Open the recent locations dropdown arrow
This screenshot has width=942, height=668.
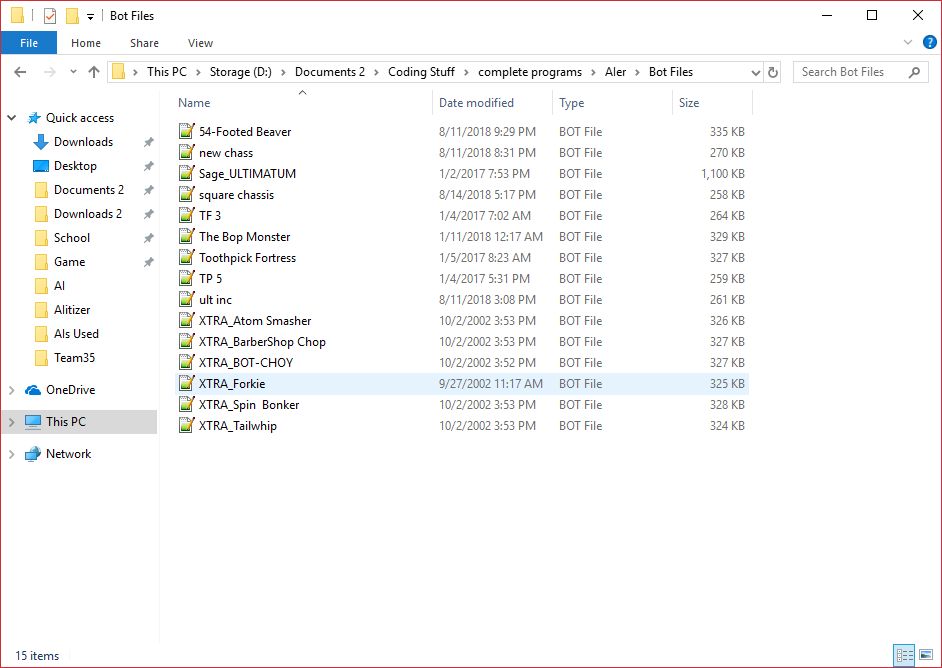point(73,72)
